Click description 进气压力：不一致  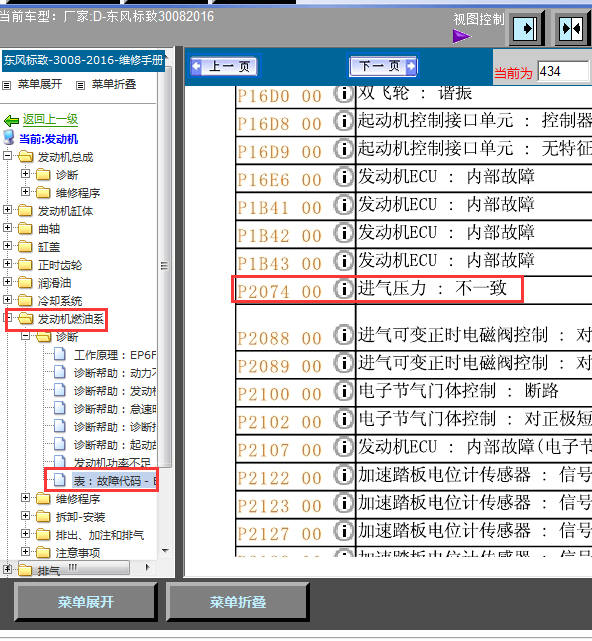tap(432, 288)
